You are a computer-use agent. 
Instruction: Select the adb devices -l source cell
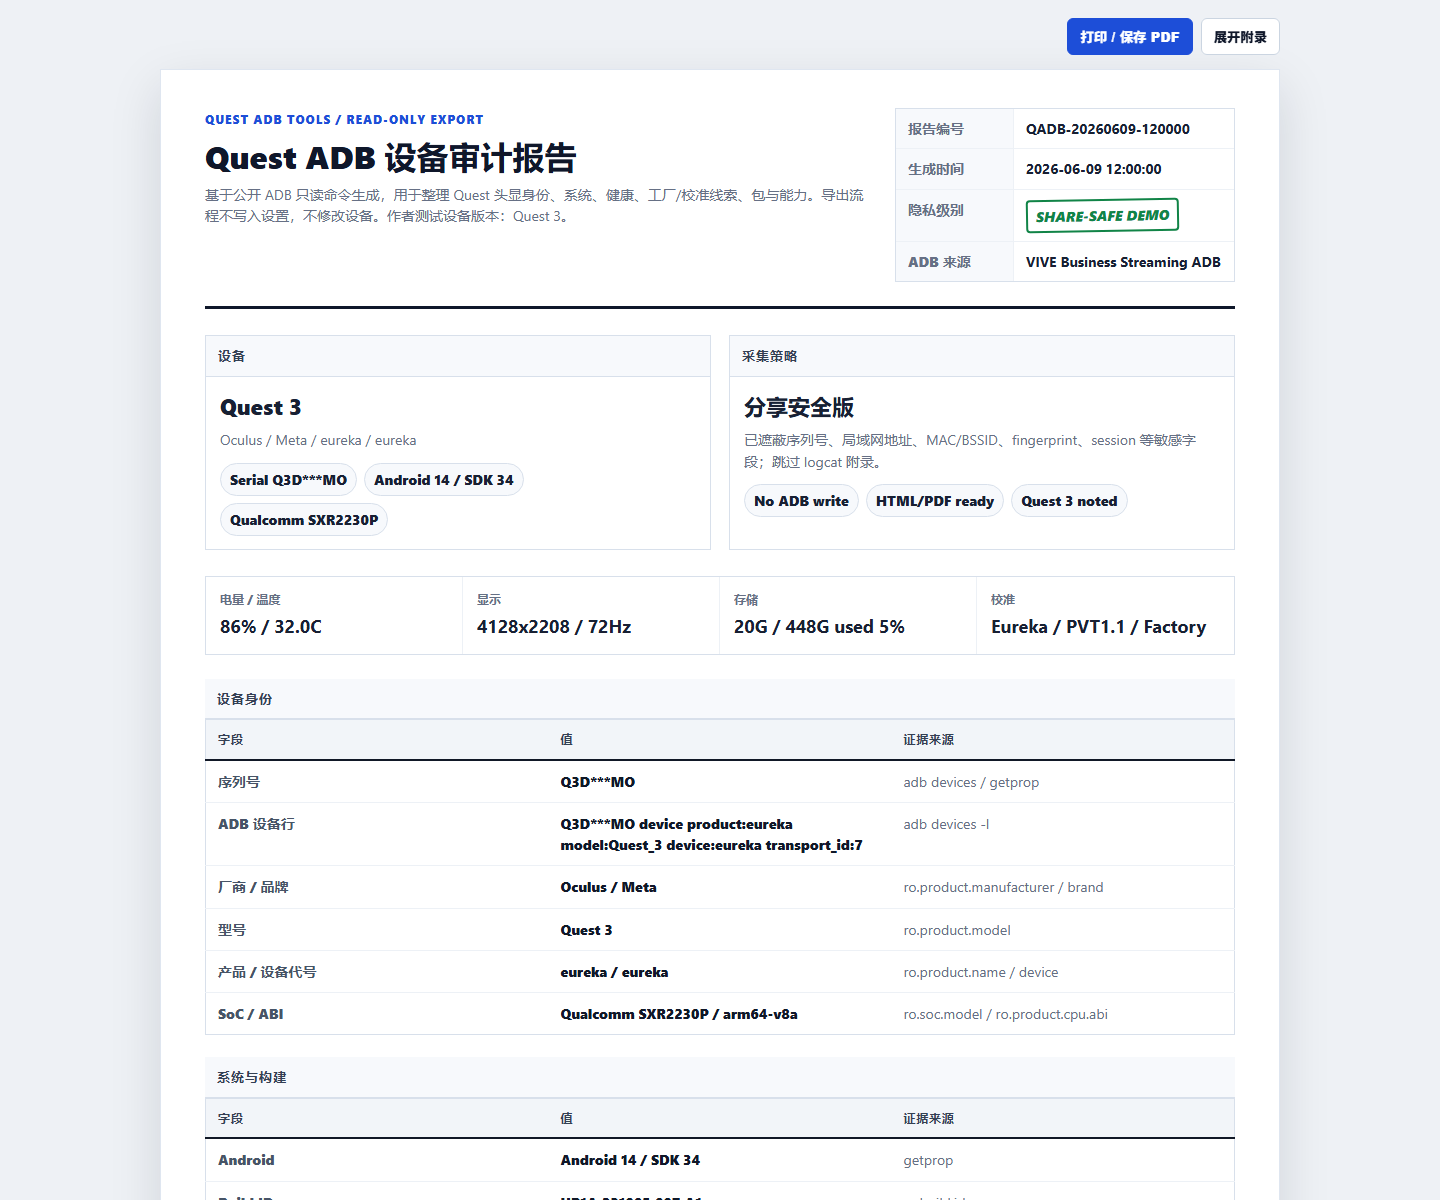click(x=946, y=824)
